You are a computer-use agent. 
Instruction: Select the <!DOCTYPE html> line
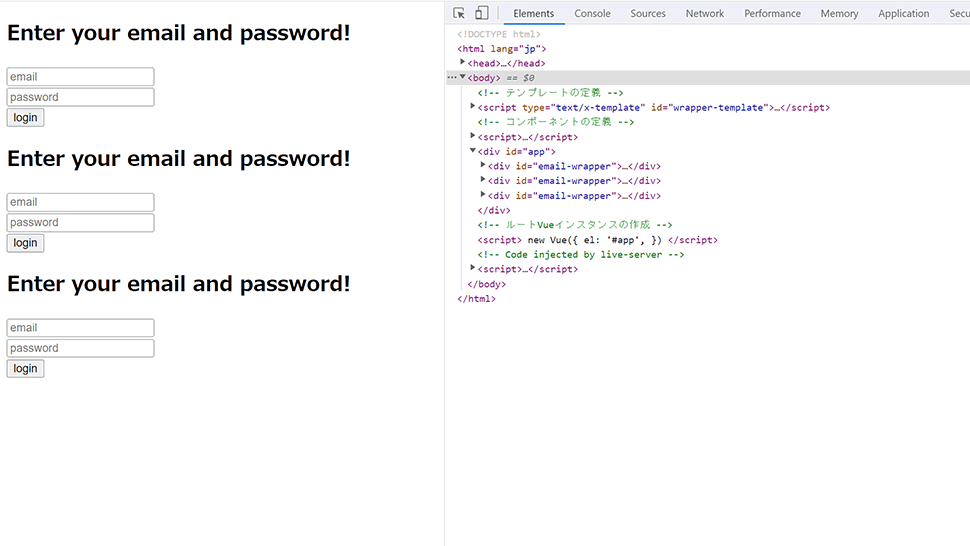pyautogui.click(x=499, y=34)
